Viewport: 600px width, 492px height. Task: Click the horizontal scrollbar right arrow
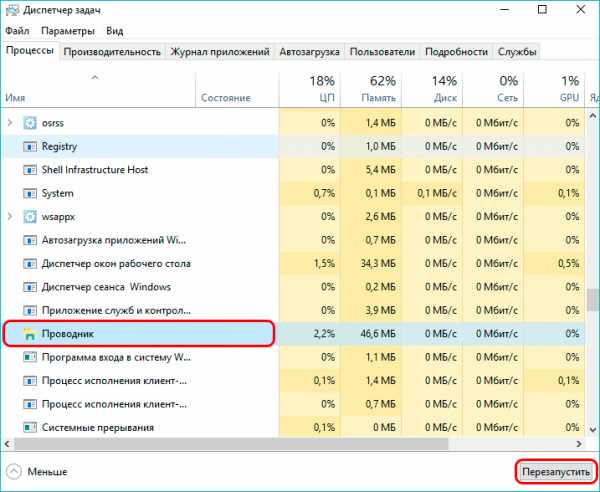point(579,444)
